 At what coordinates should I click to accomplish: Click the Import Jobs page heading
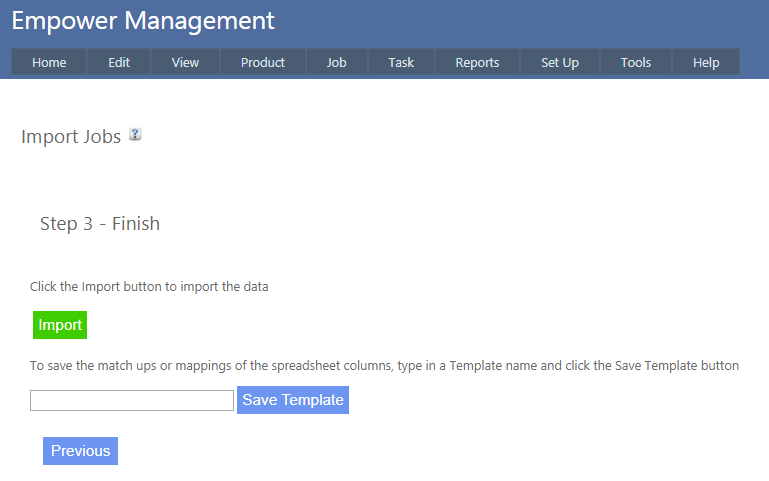pos(71,136)
